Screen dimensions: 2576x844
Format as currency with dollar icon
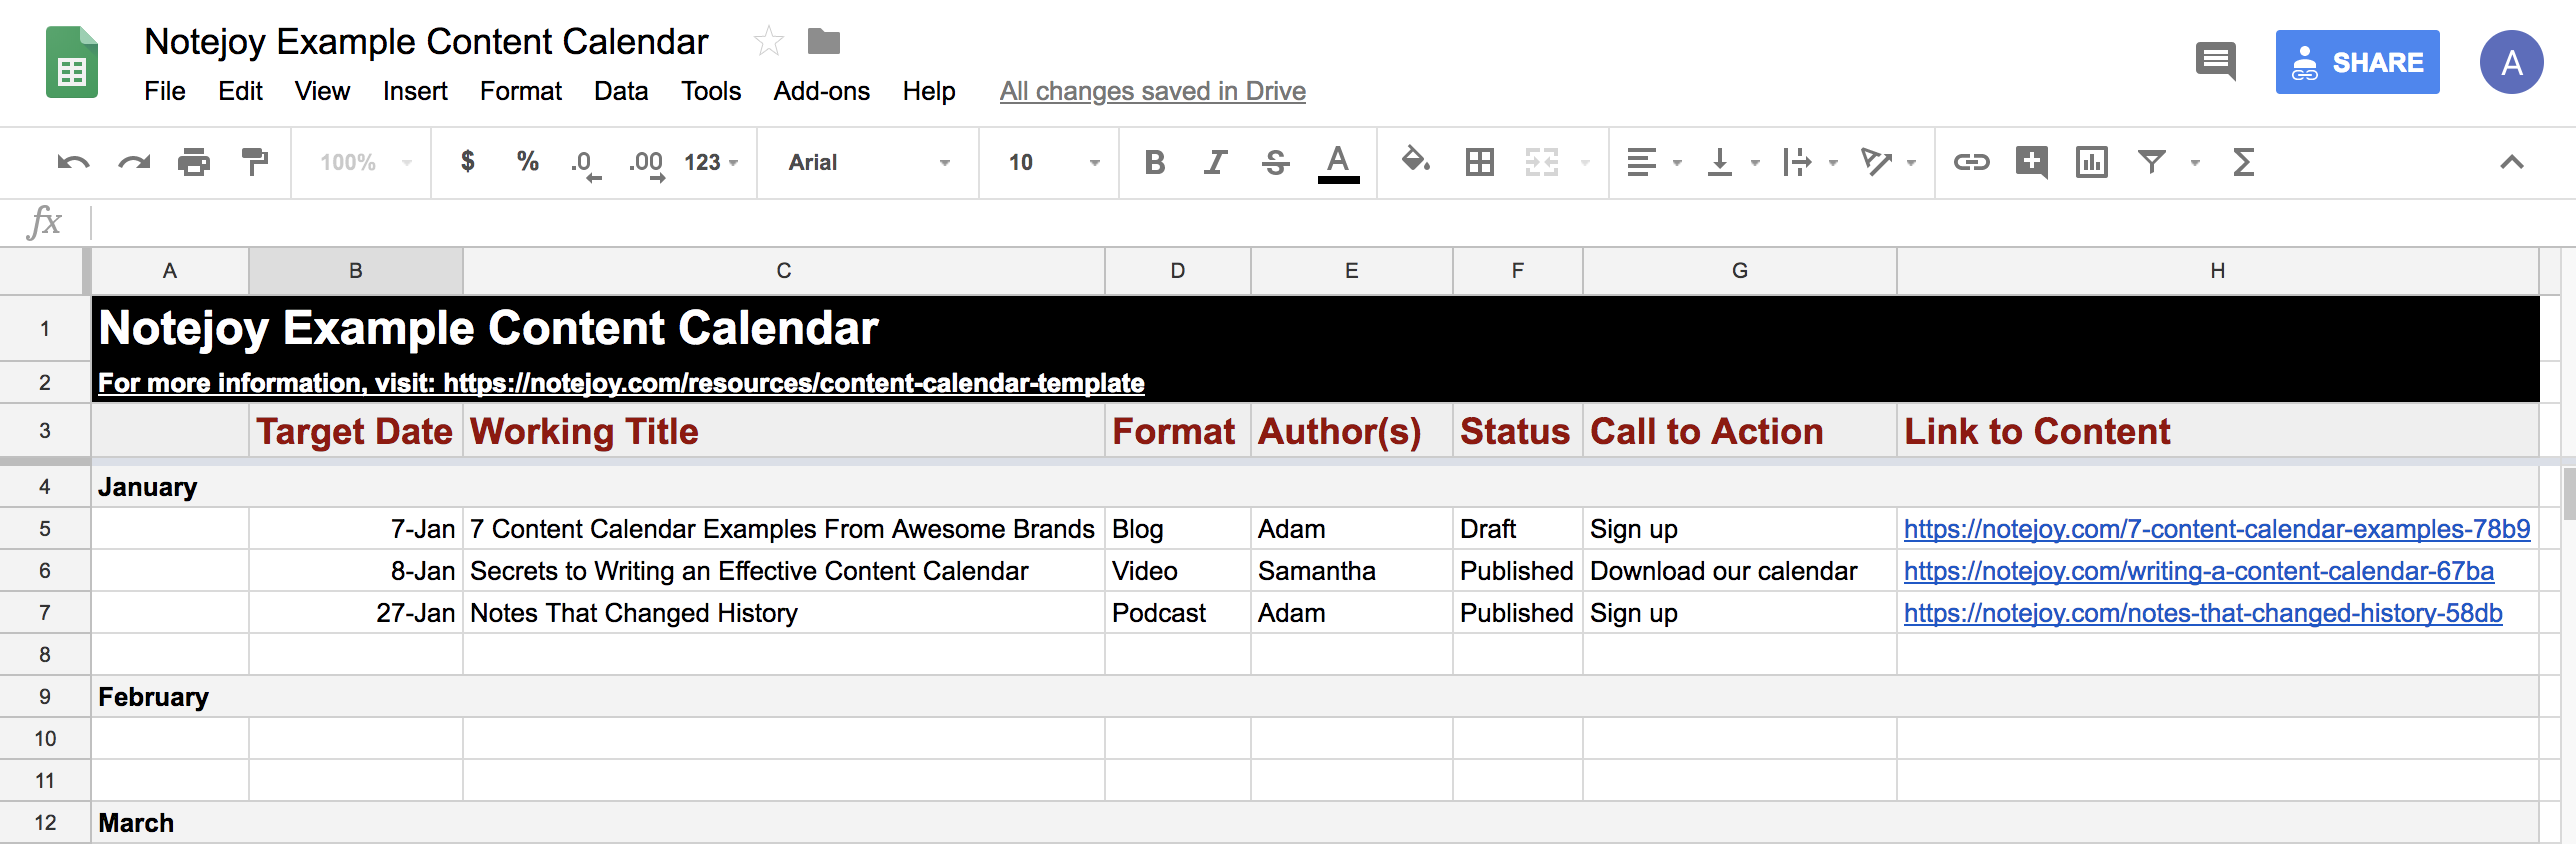coord(467,161)
